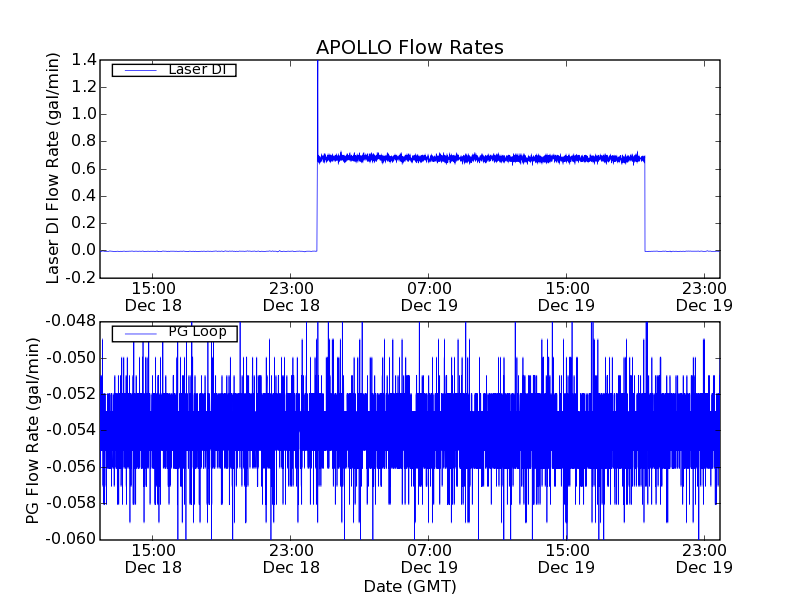Click the 0.0 y-axis tick label
Screen dimensions: 800x600
(x=84, y=250)
